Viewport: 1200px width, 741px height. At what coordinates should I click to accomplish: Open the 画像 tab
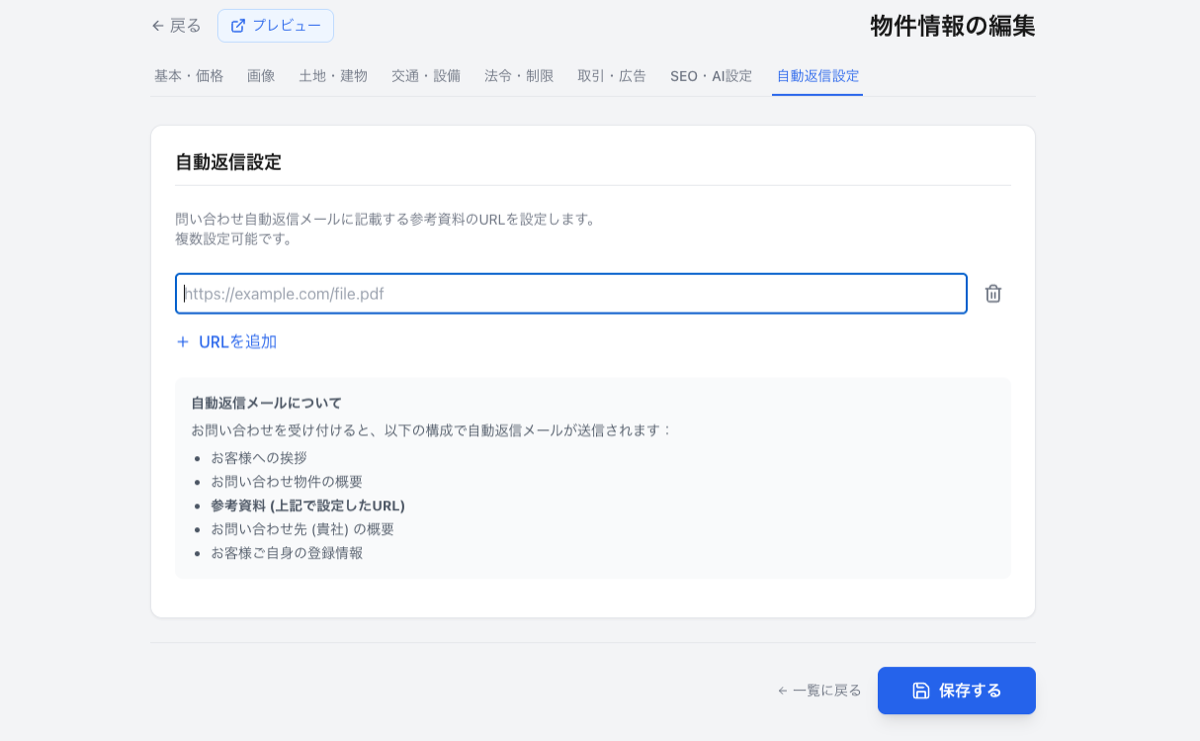(x=261, y=76)
